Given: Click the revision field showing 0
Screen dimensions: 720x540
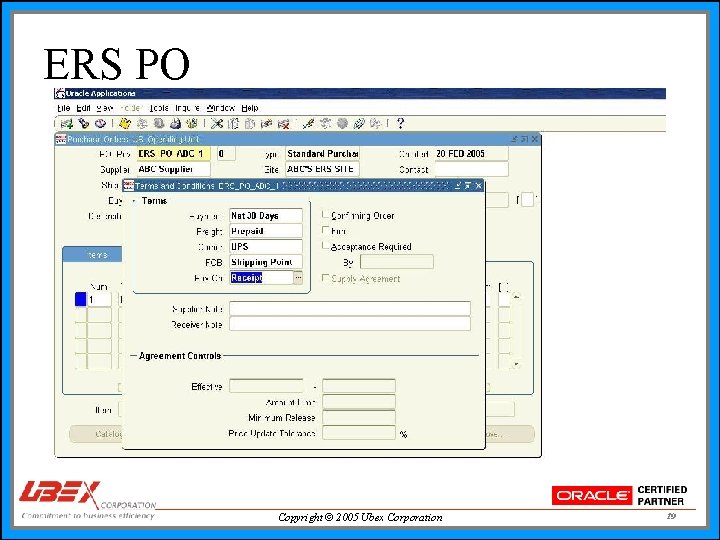Looking at the screenshot, I should [x=226, y=153].
